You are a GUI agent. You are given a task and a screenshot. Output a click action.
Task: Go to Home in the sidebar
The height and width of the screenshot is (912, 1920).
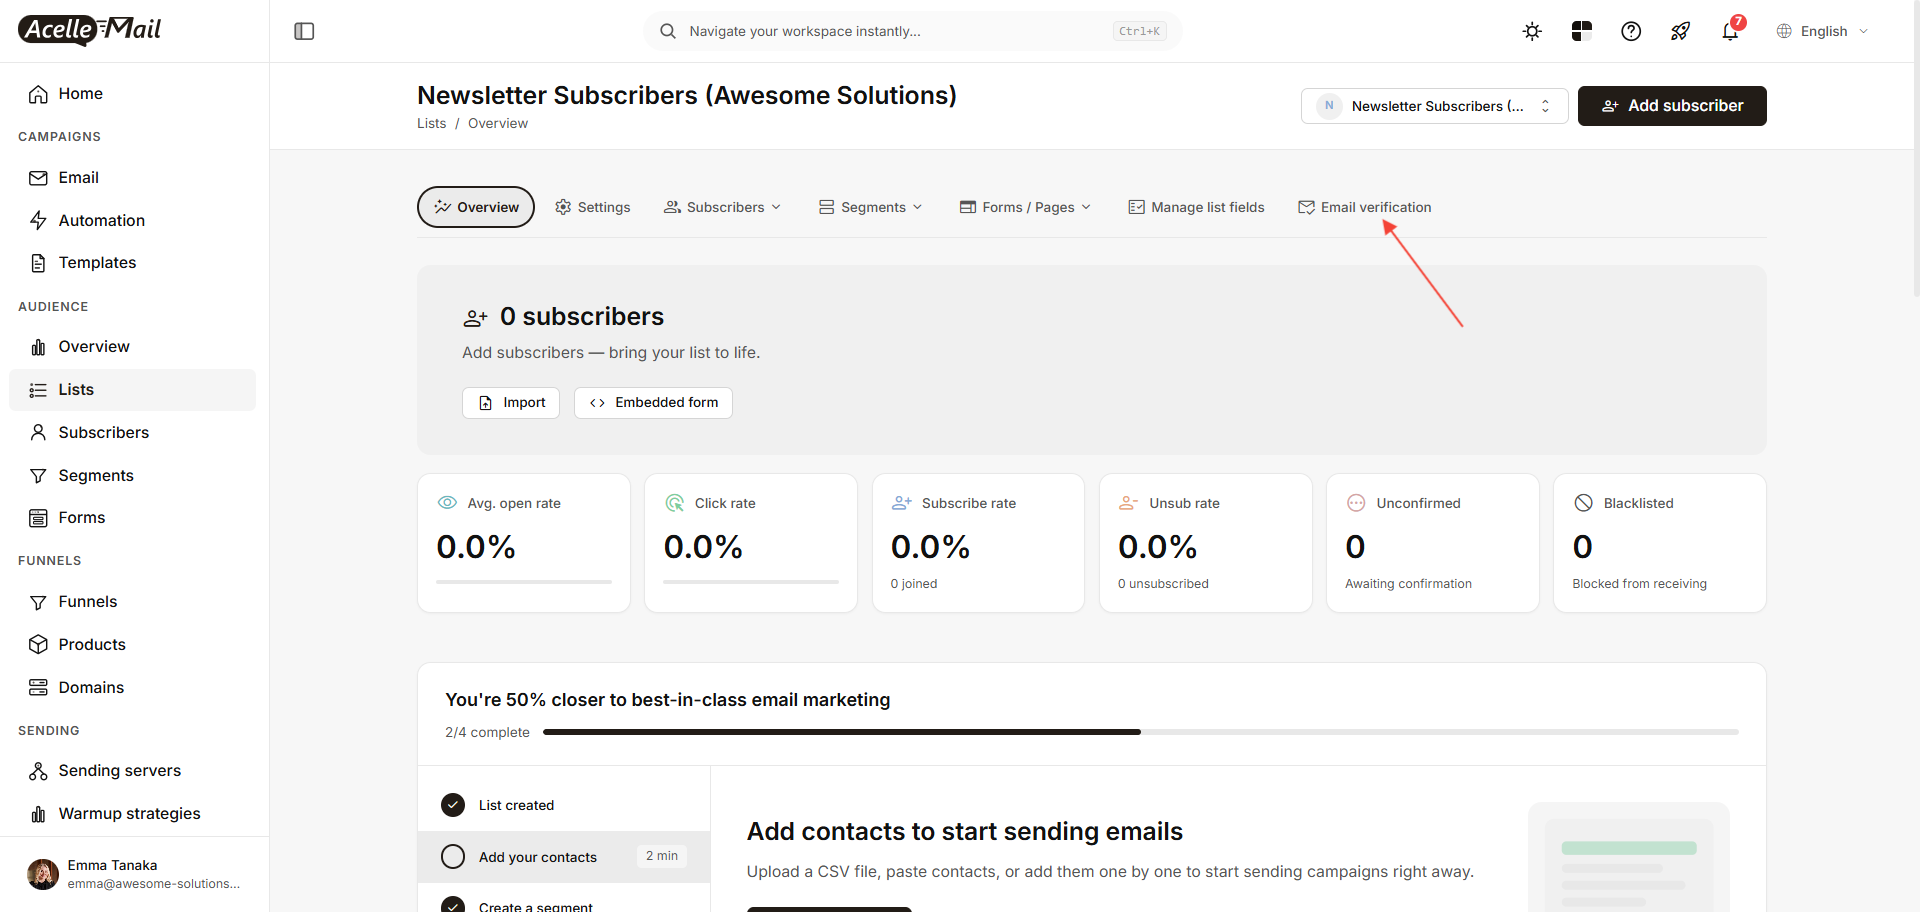click(132, 93)
